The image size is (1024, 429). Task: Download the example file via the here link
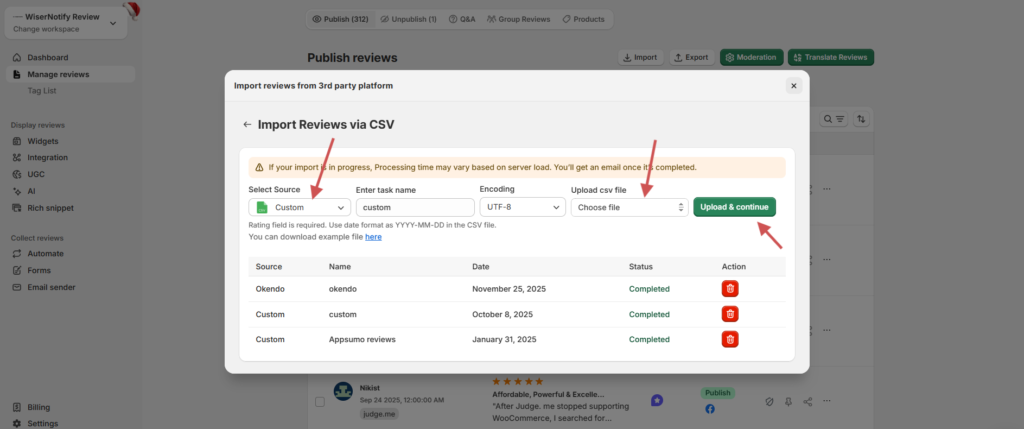(x=373, y=237)
